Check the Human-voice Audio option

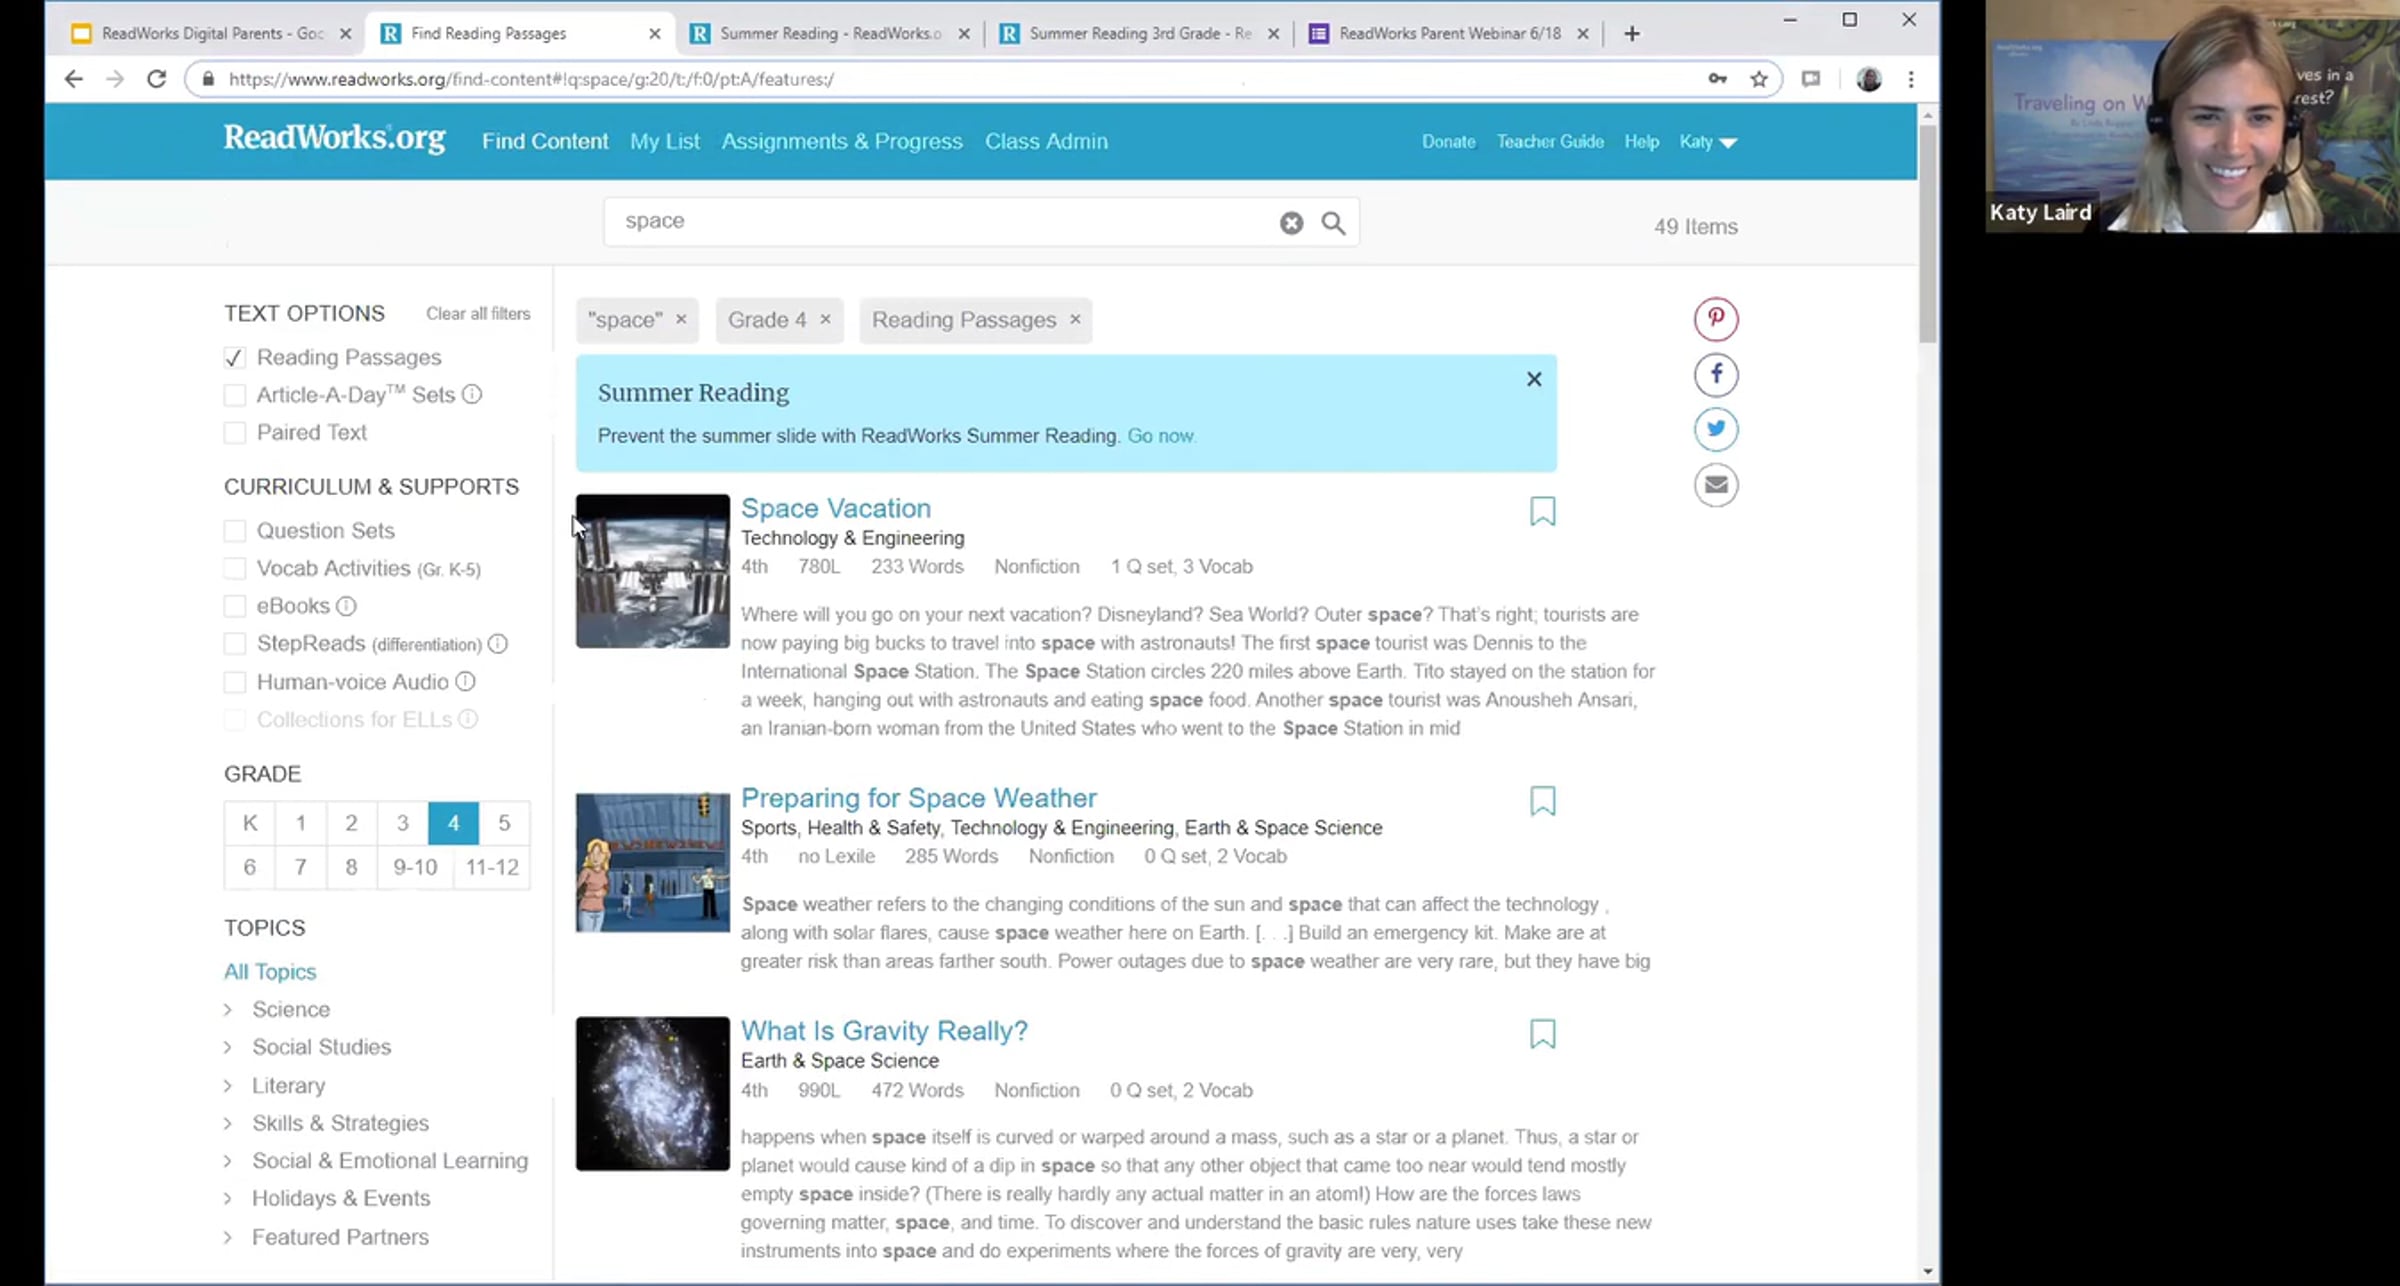(235, 682)
